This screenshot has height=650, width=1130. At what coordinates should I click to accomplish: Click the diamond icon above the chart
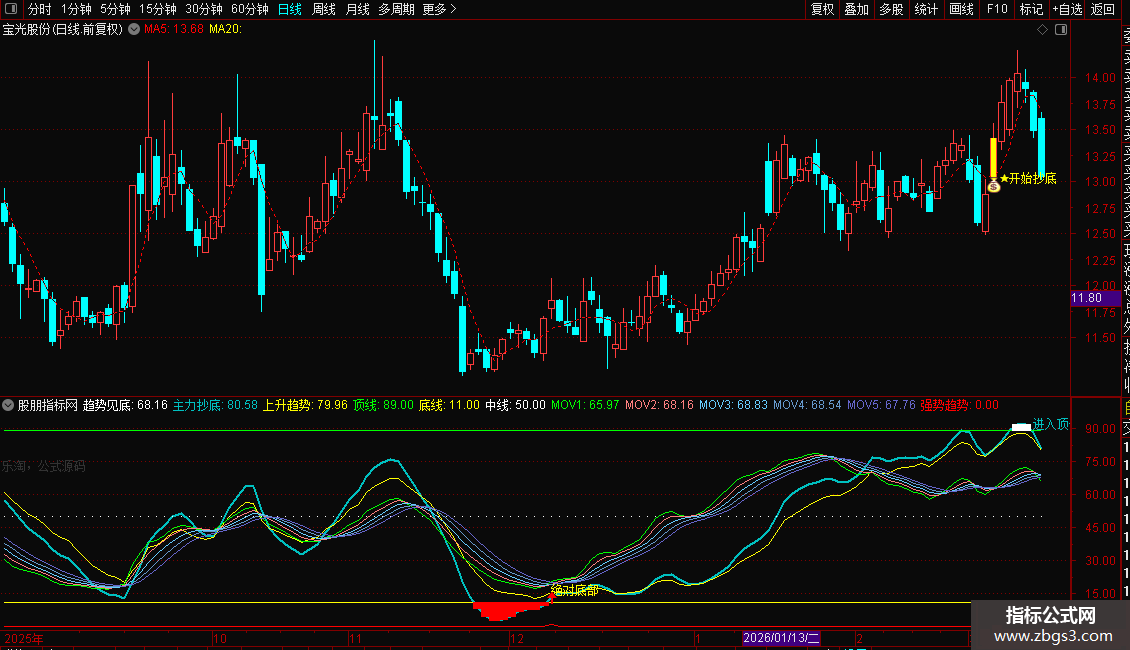pyautogui.click(x=1043, y=30)
